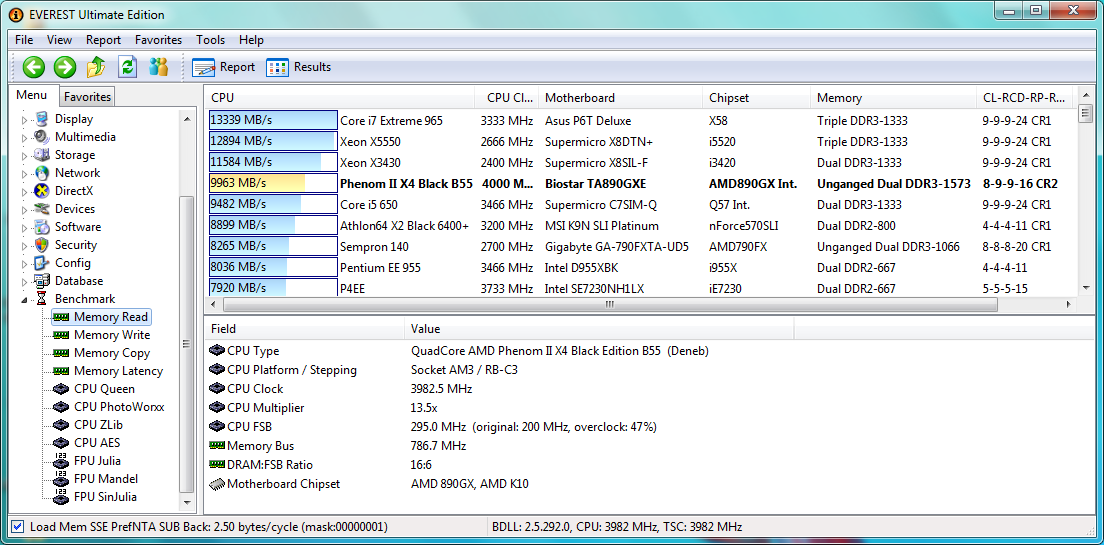Click the 13339 MB/s result bar
Image resolution: width=1104 pixels, height=545 pixels.
click(273, 120)
